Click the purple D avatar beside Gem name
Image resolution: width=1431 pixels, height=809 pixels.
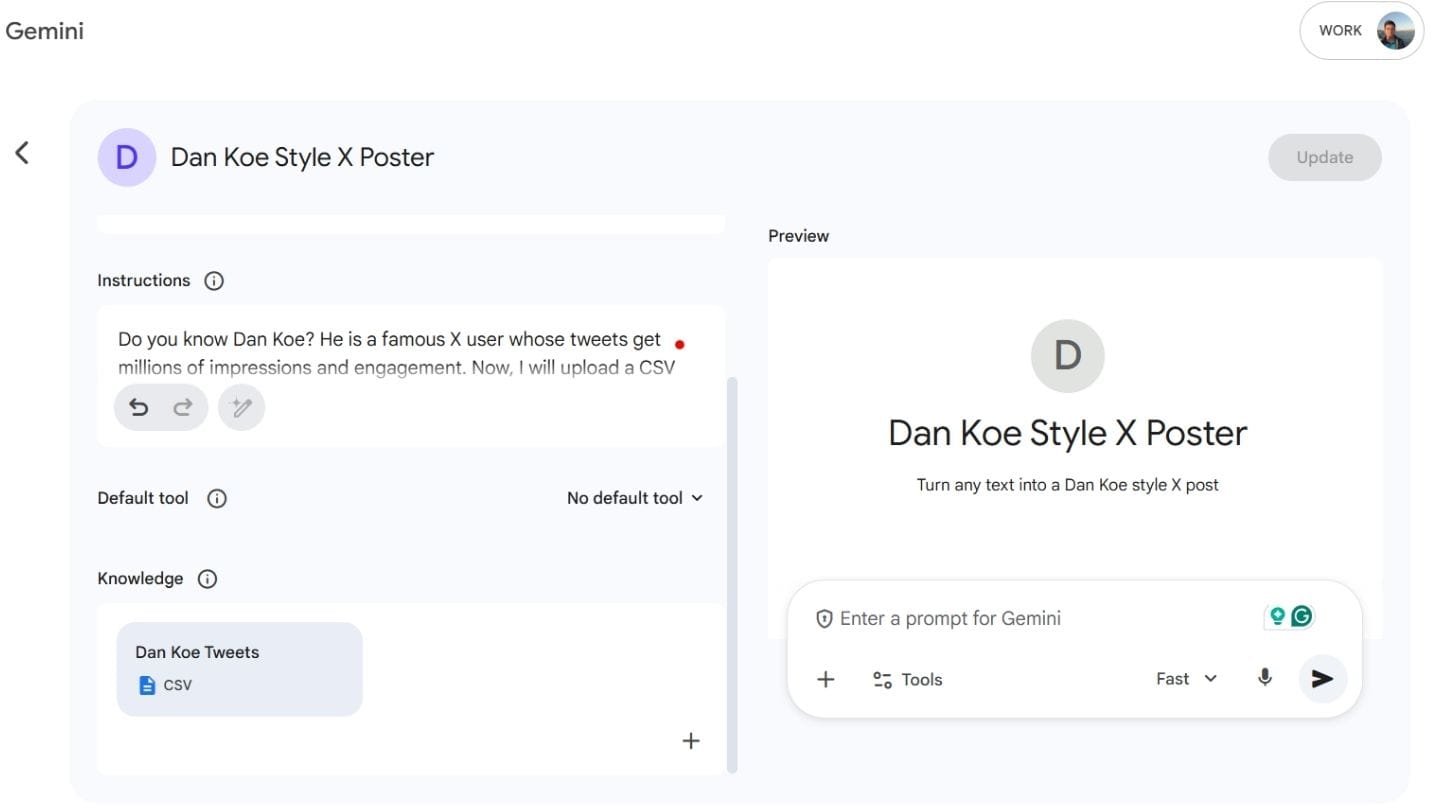pyautogui.click(x=126, y=157)
